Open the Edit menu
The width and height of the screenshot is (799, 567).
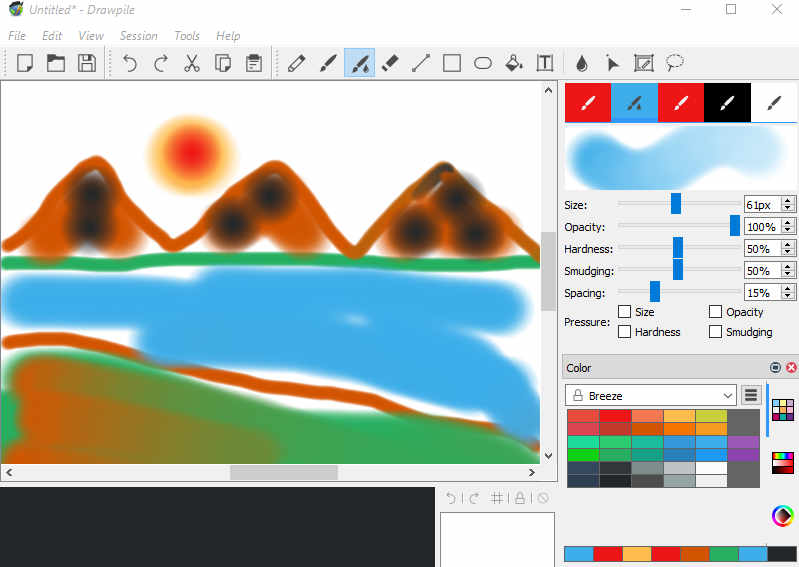52,36
